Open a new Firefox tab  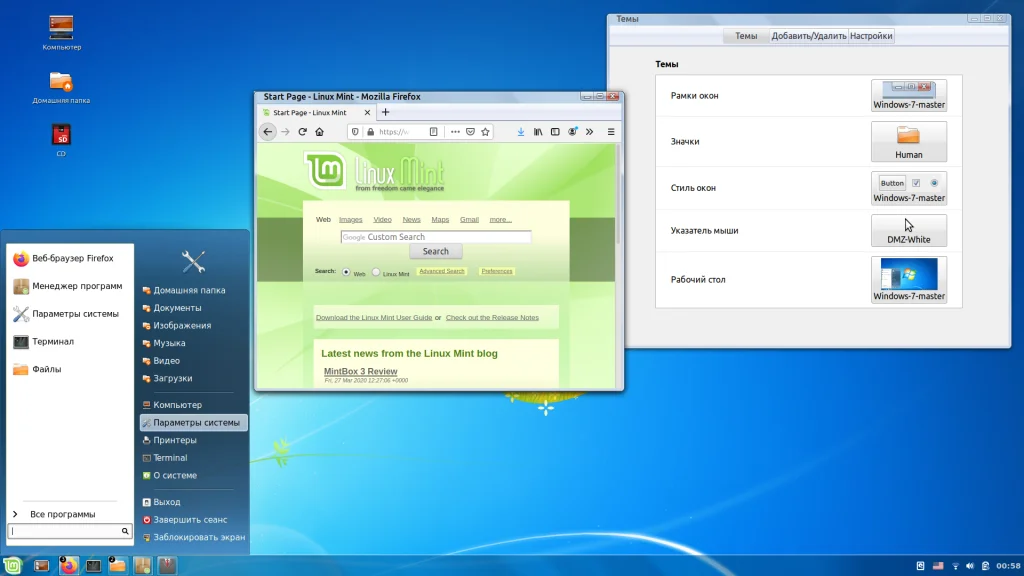pyautogui.click(x=385, y=113)
